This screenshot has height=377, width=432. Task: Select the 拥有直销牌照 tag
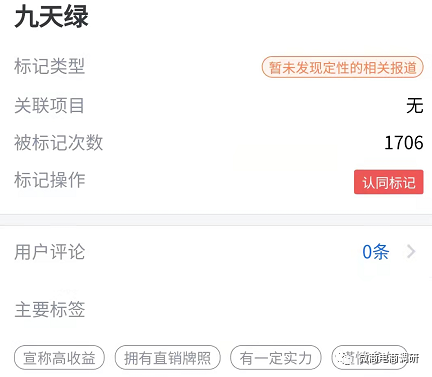[167, 358]
